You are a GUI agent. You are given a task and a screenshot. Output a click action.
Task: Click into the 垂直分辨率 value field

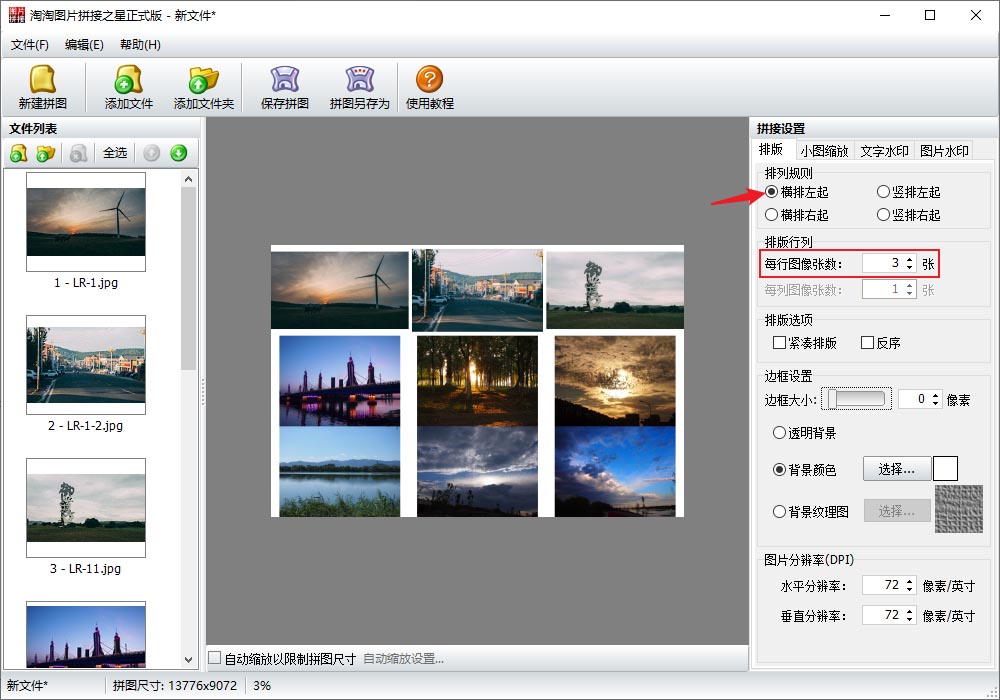(x=883, y=615)
